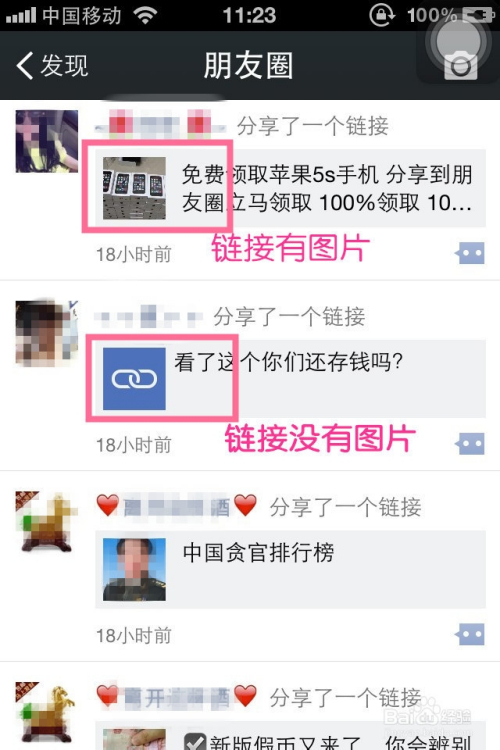Tap the rotation lock status icon
The width and height of the screenshot is (500, 750).
[x=382, y=15]
